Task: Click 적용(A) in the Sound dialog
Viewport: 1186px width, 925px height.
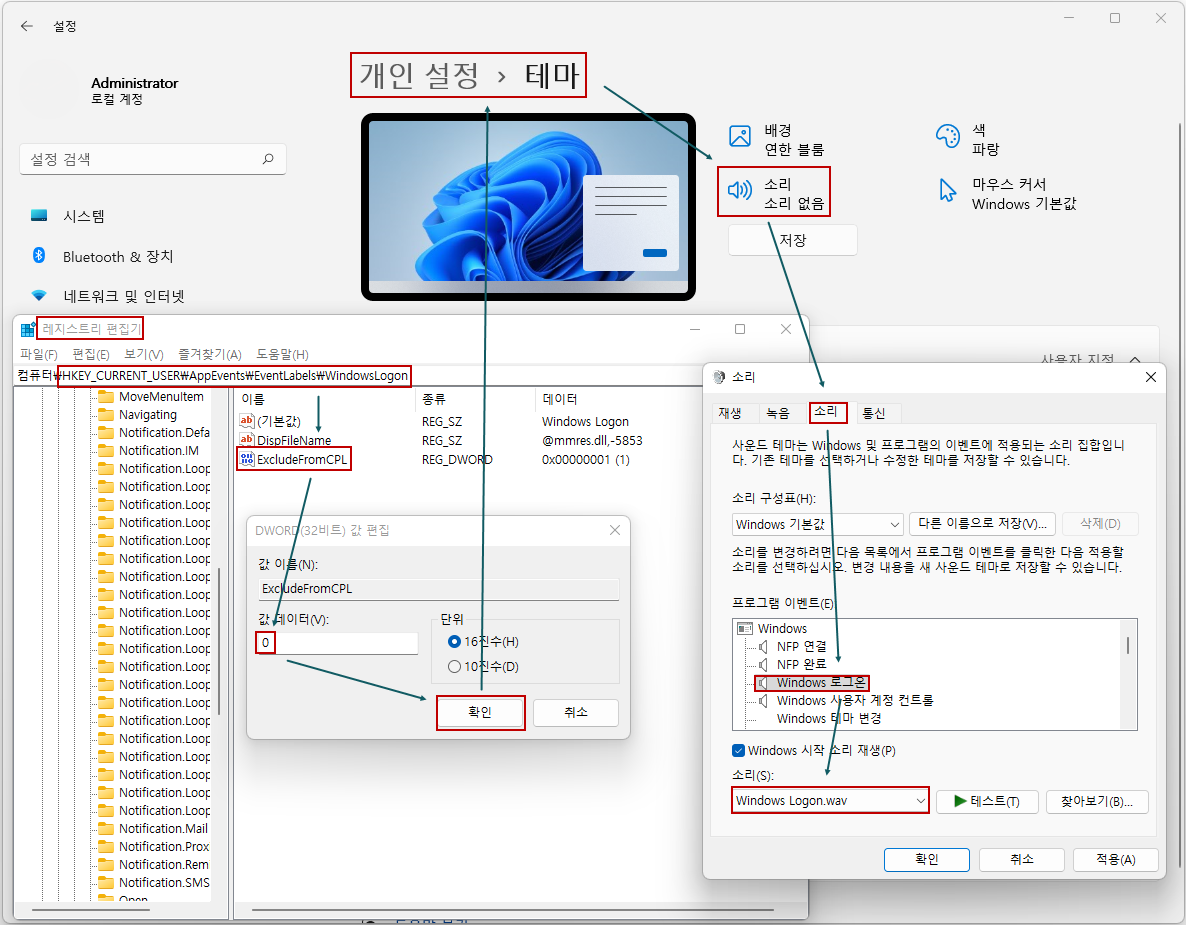Action: pos(1116,859)
